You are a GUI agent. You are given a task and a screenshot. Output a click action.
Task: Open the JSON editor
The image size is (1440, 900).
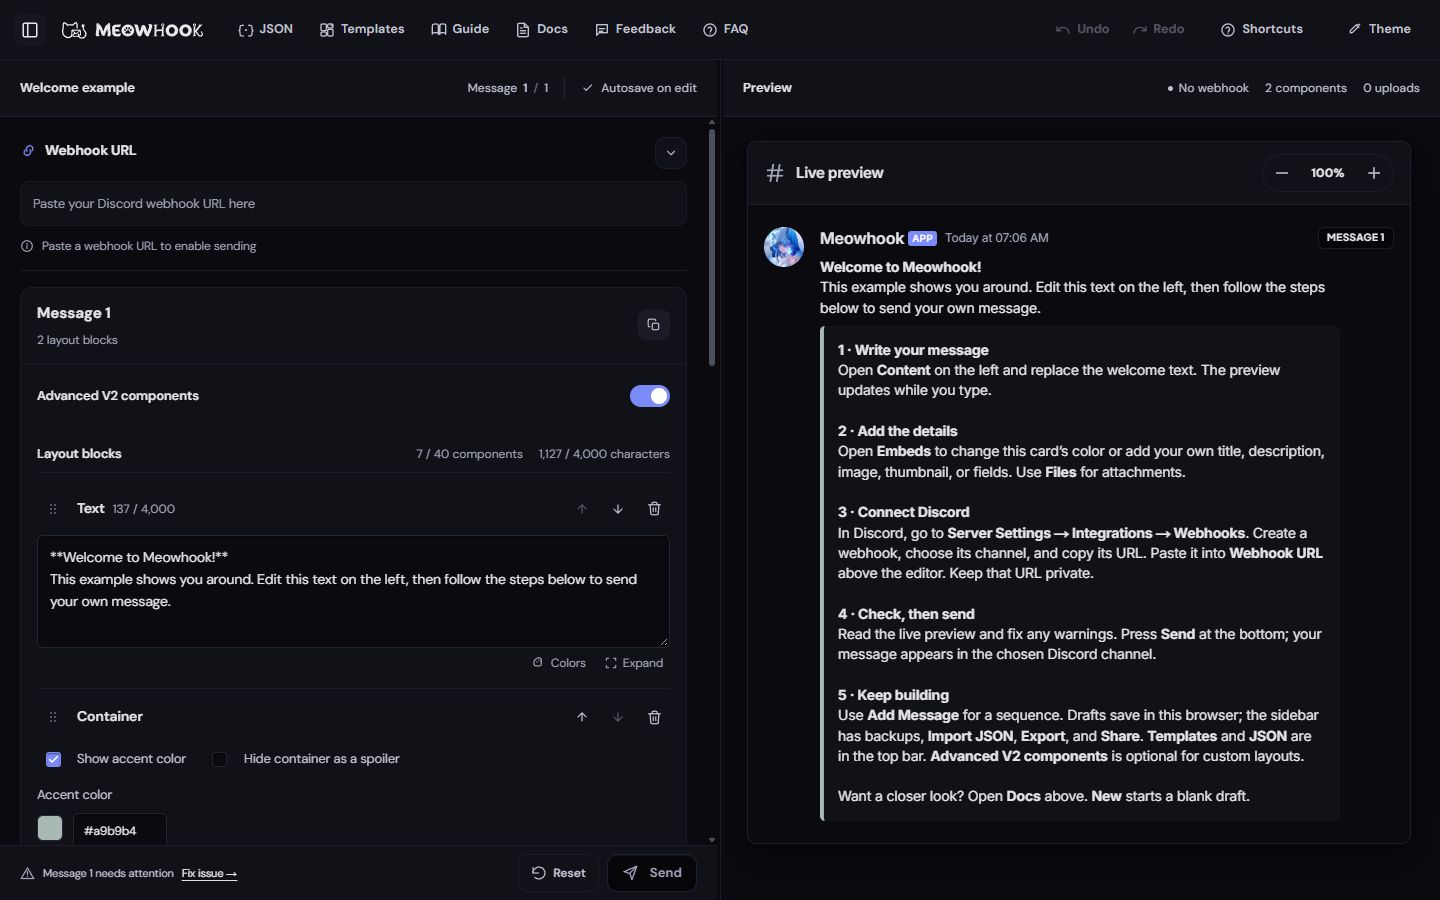point(266,29)
